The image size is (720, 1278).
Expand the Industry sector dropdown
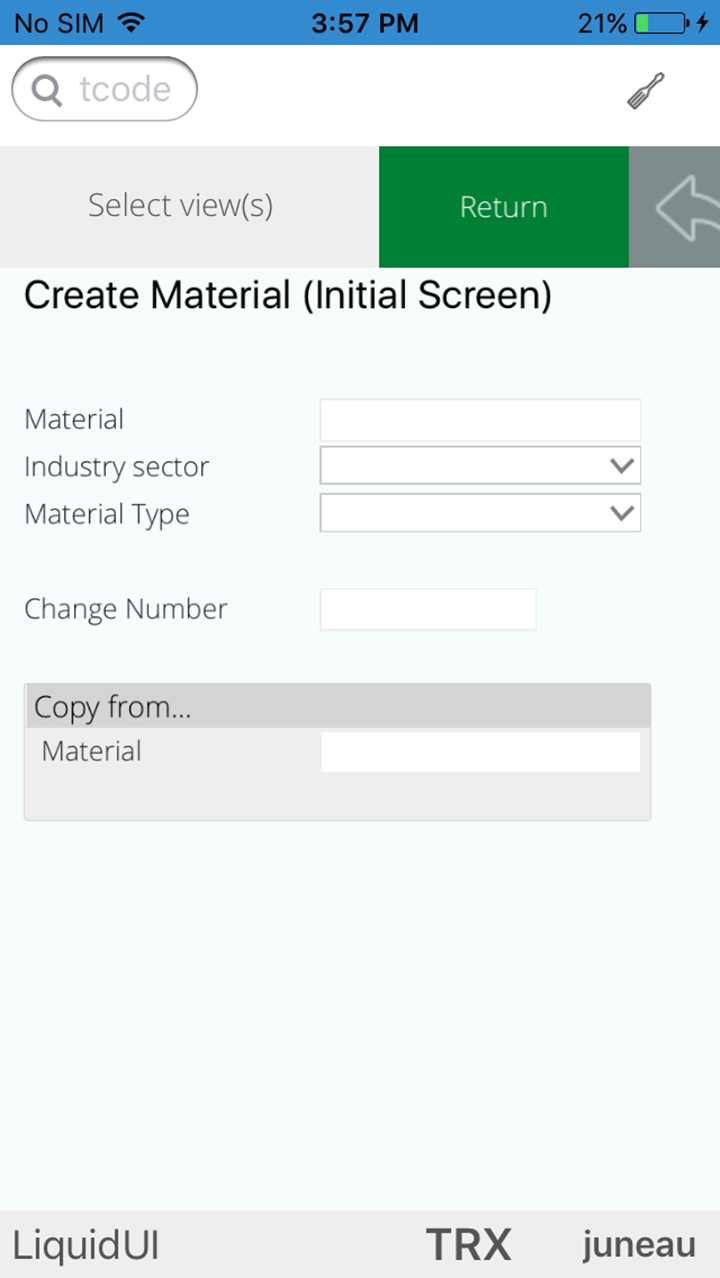pos(621,465)
